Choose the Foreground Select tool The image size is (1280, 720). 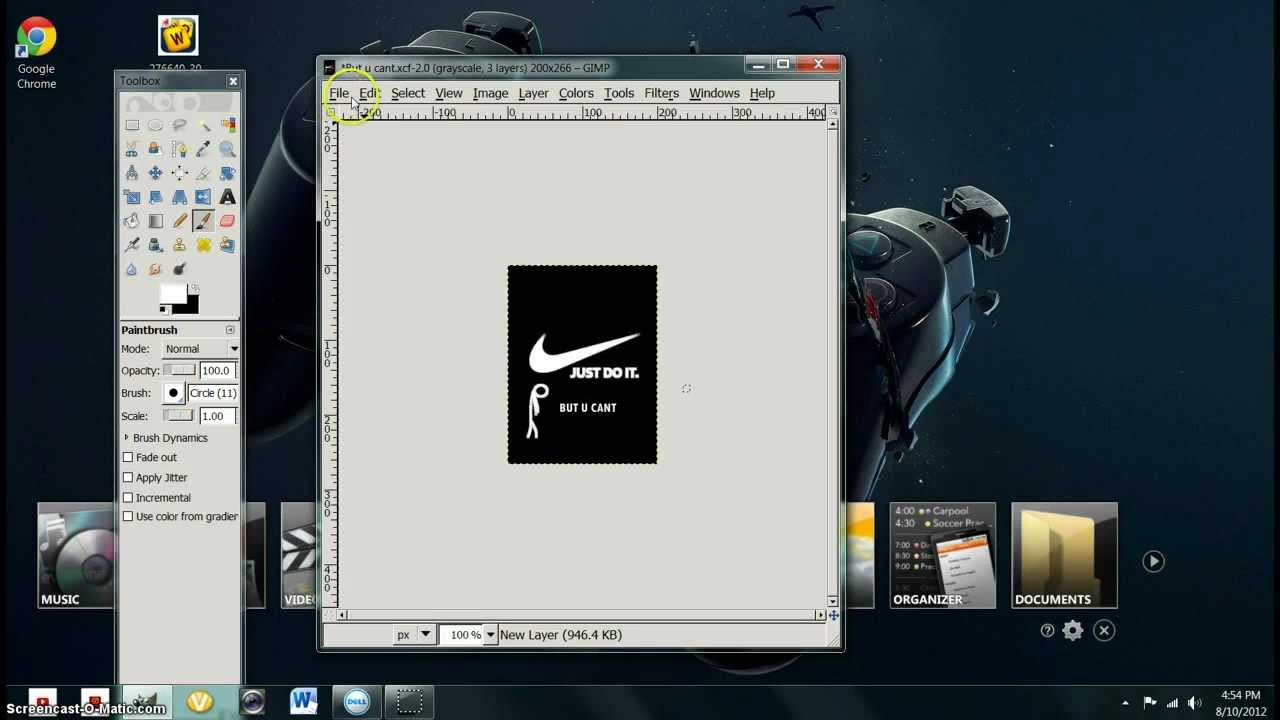click(155, 149)
